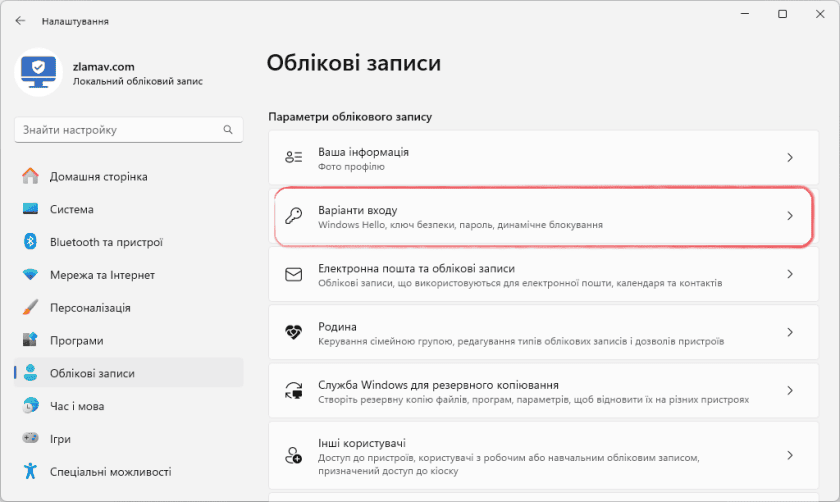Open the Ваша інформація settings card
840x502 pixels.
(x=544, y=158)
